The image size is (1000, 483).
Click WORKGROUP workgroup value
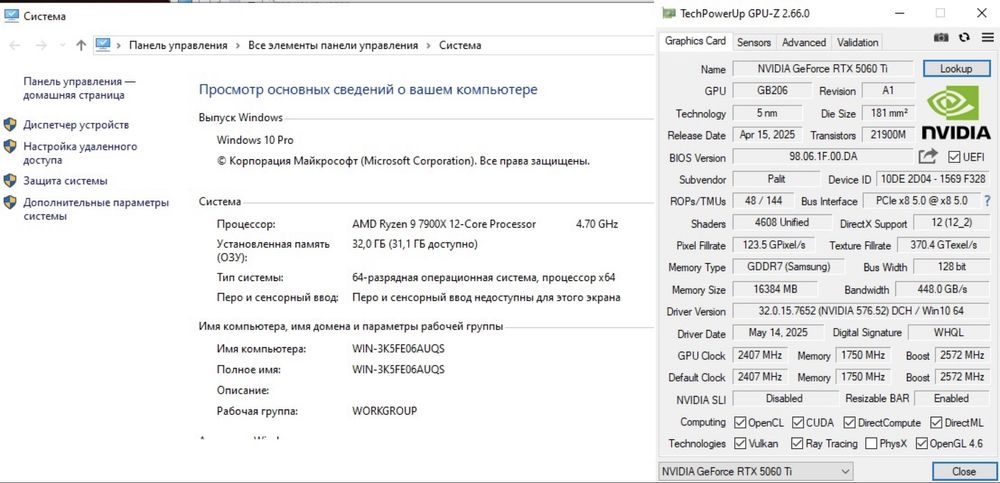tap(385, 411)
